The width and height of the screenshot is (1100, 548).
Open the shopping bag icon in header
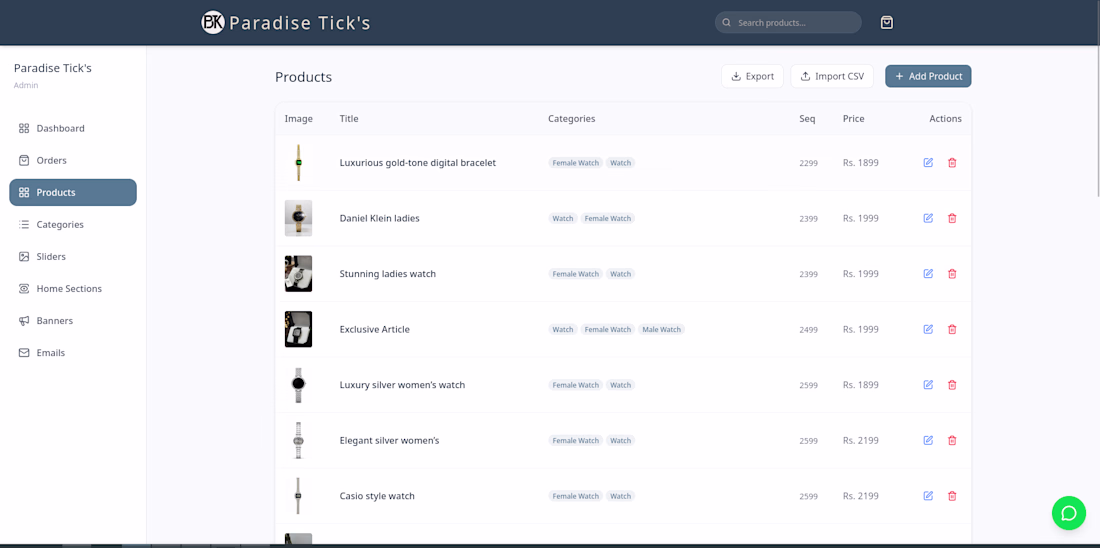(887, 22)
